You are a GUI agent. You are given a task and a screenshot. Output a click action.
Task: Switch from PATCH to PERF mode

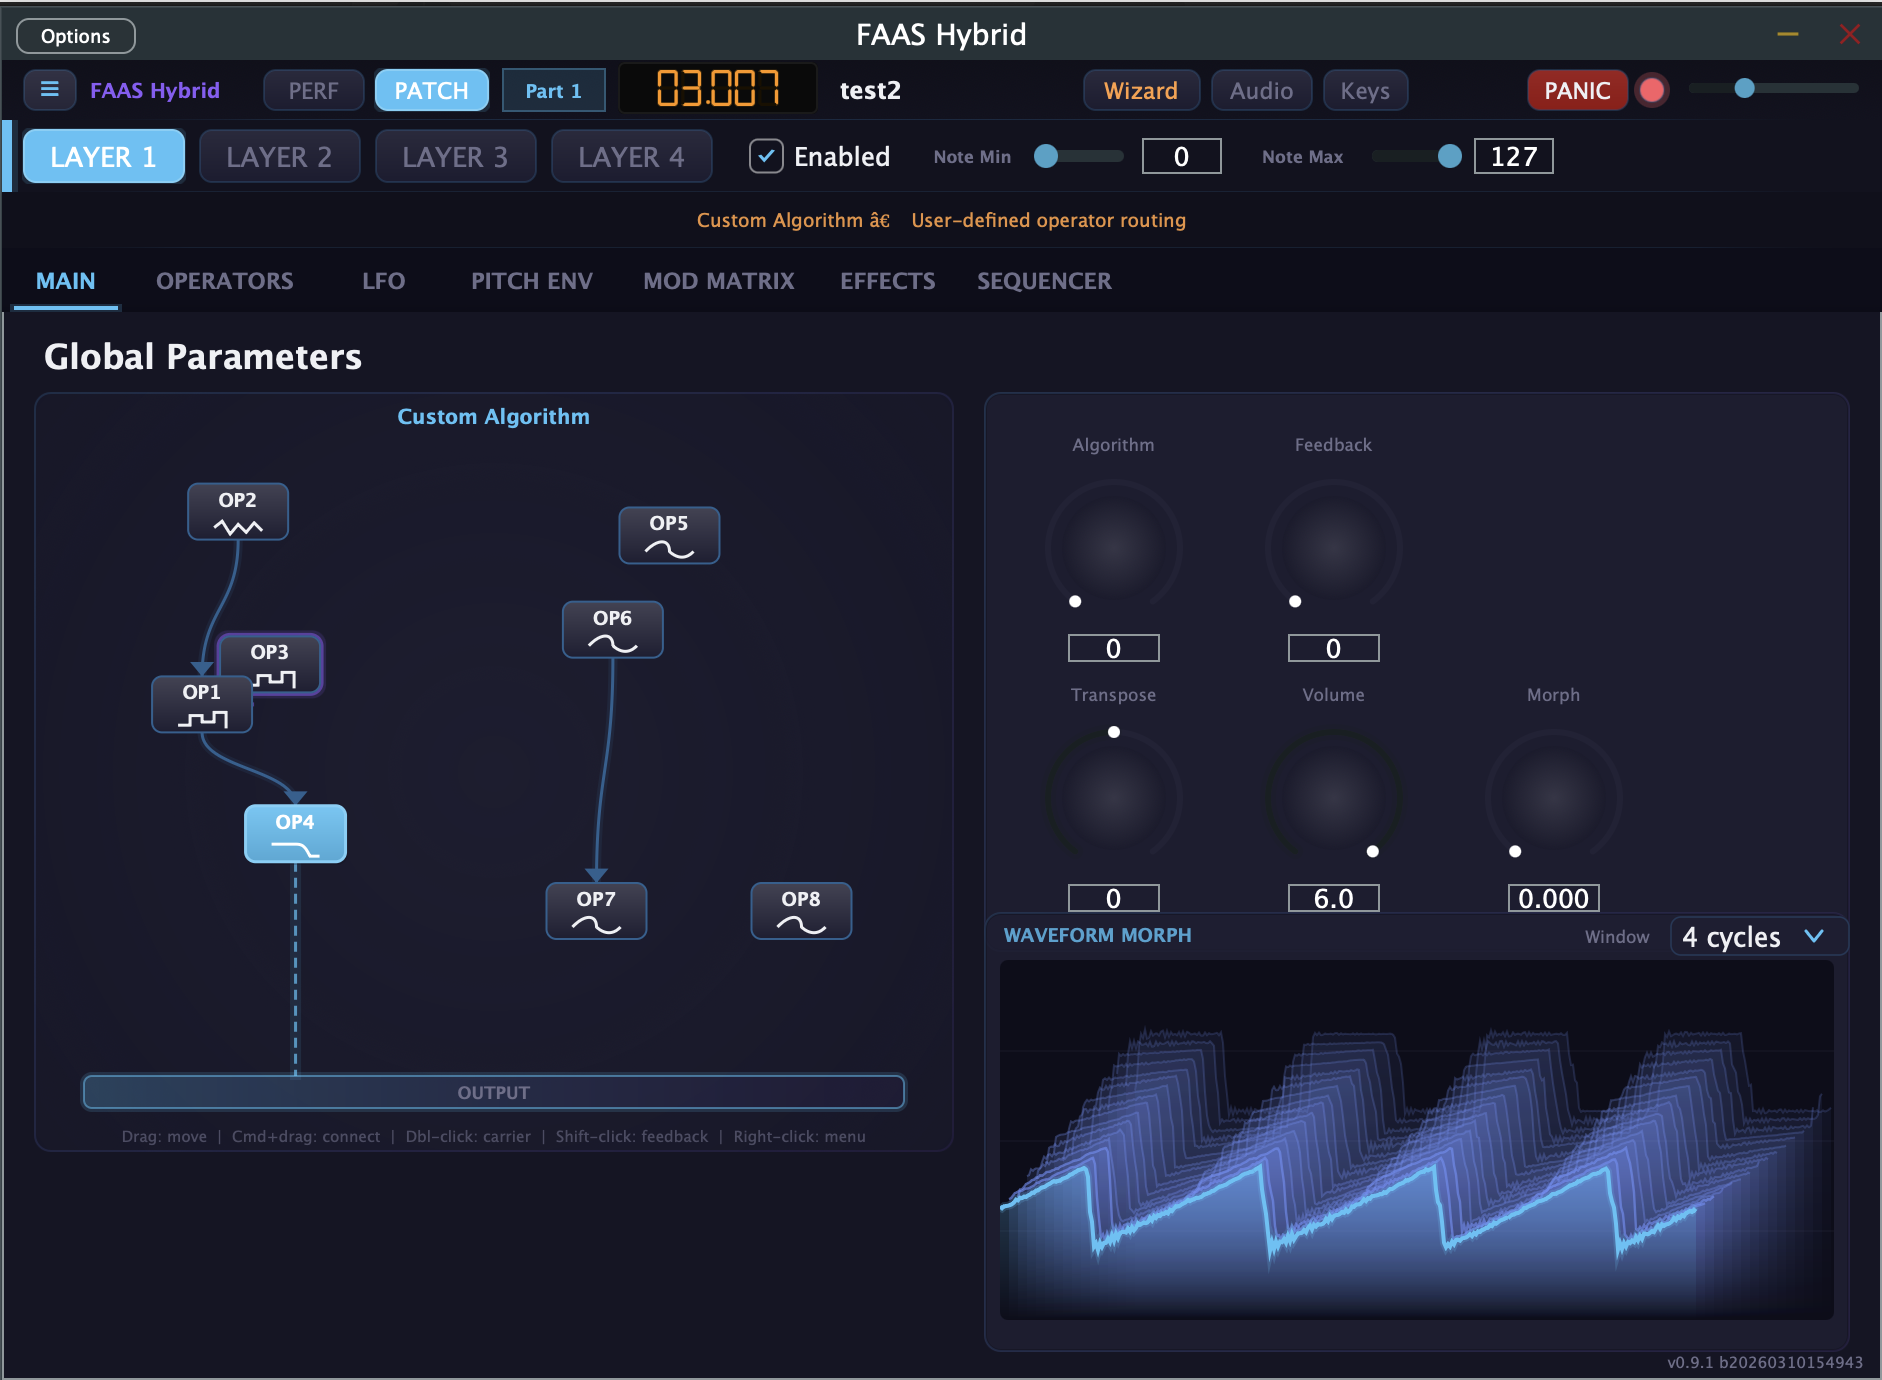313,90
